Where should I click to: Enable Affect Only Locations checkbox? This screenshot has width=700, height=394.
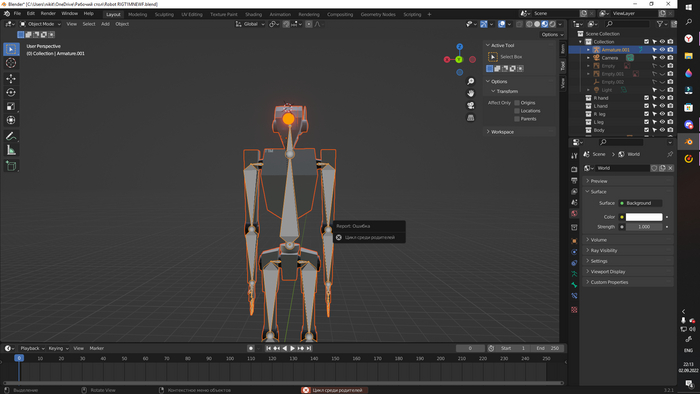pos(517,111)
